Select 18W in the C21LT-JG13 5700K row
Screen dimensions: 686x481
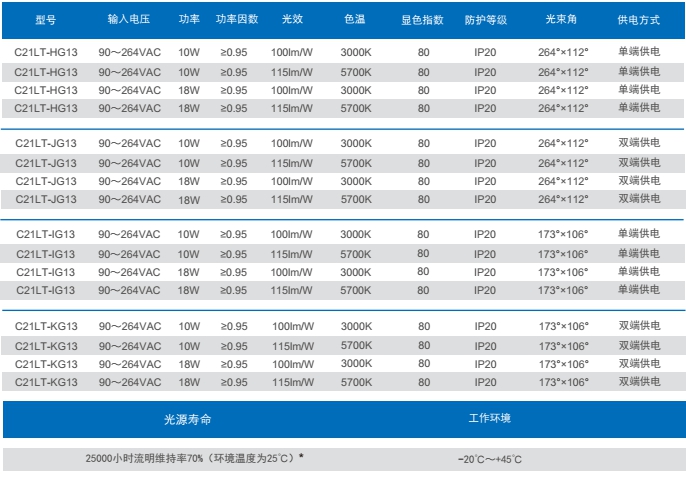click(189, 200)
